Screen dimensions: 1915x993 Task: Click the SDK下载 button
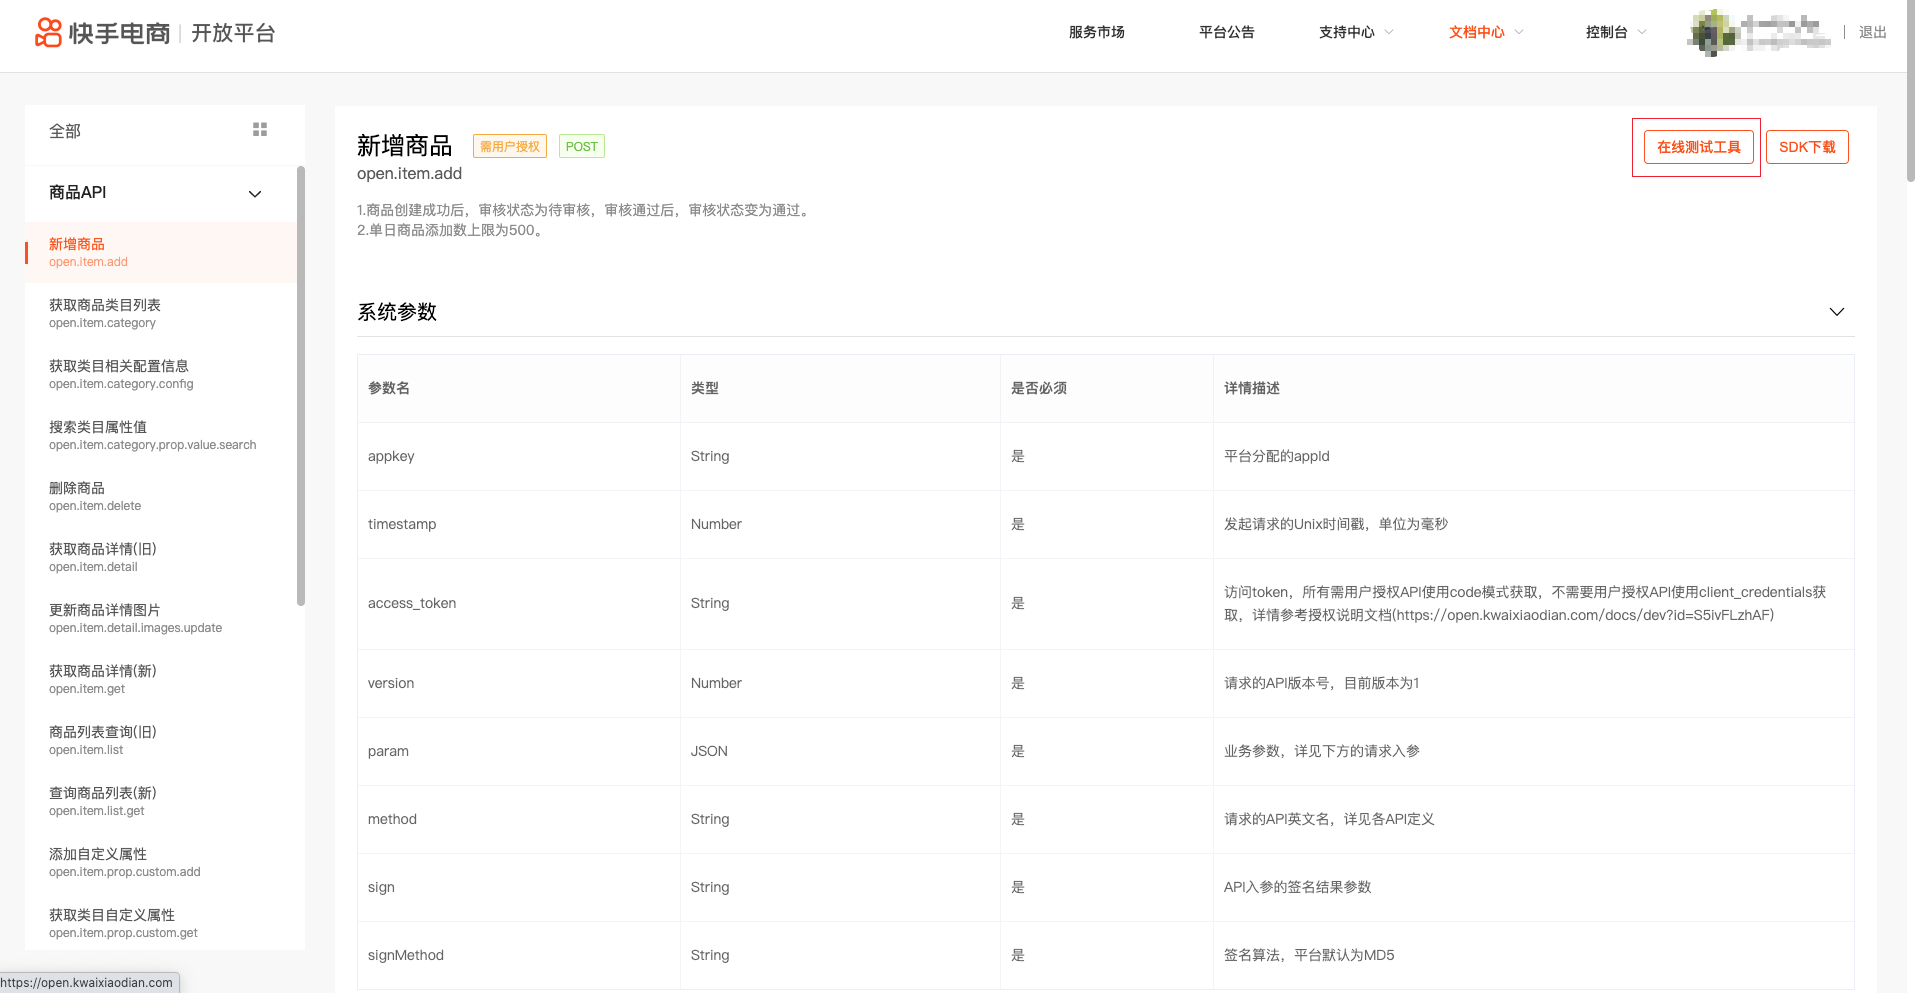coord(1807,147)
